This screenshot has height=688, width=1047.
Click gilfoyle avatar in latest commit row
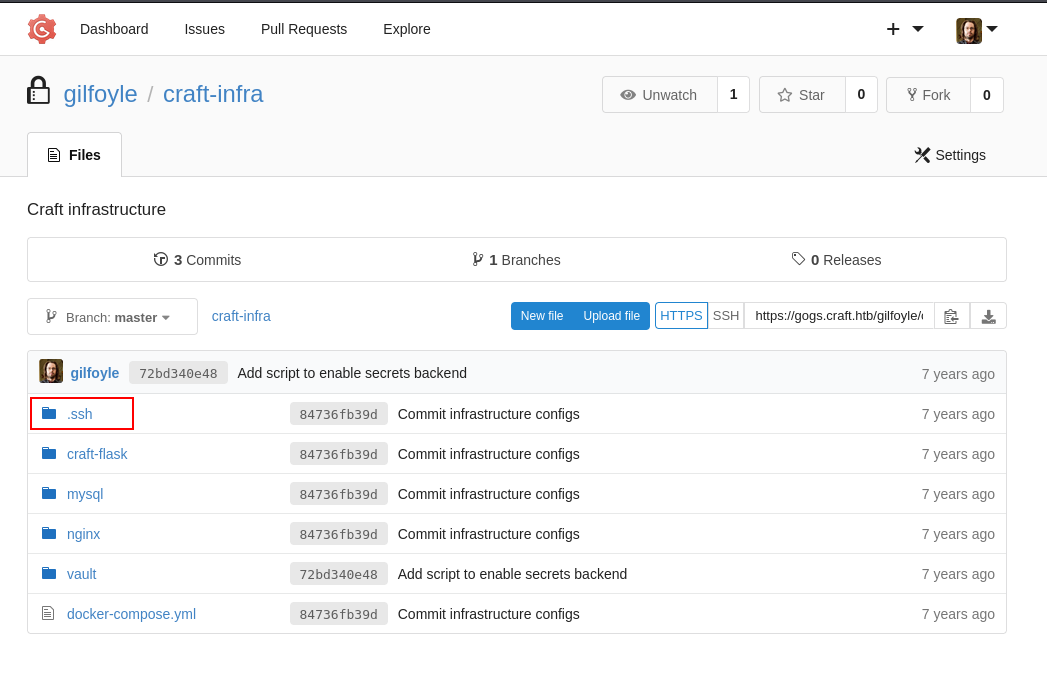[51, 371]
